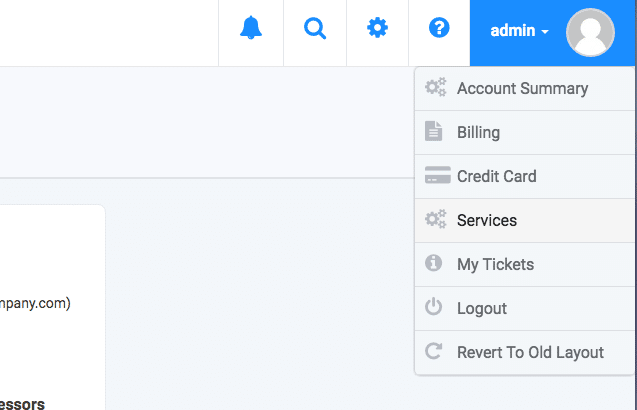Open search with the magnifier icon
The height and width of the screenshot is (410, 637).
[x=315, y=29]
